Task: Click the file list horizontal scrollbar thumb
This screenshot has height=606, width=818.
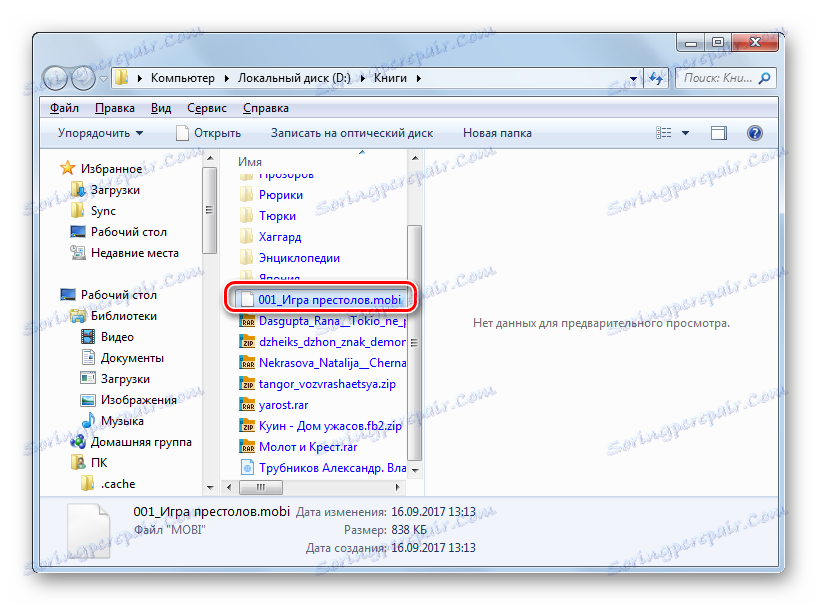Action: 261,487
